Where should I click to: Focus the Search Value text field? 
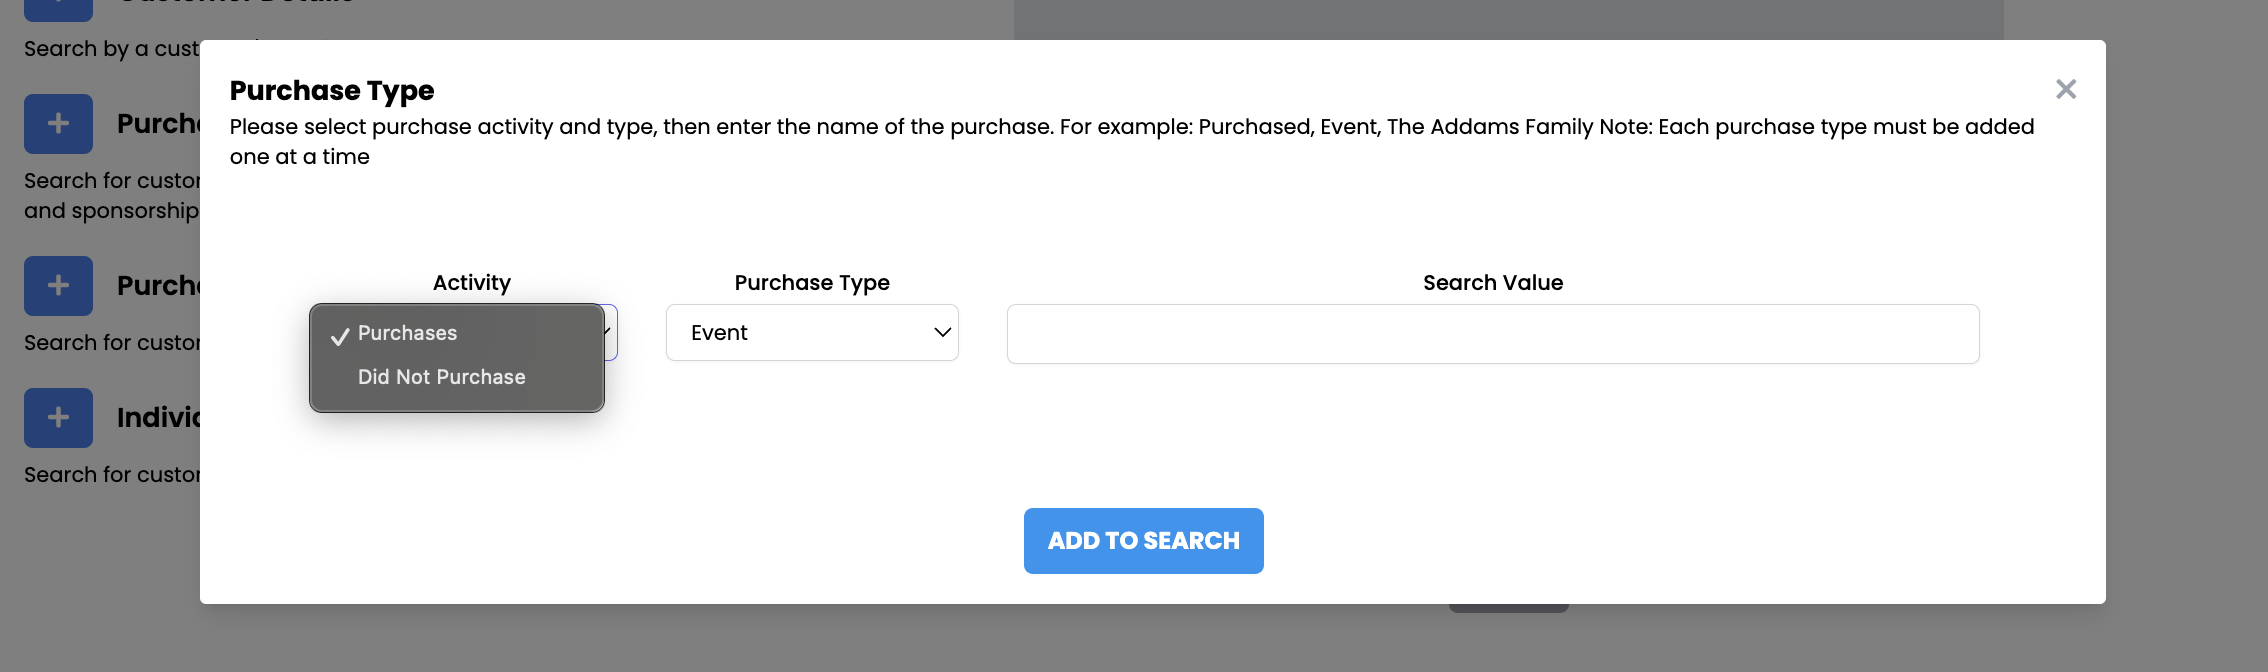coord(1493,334)
